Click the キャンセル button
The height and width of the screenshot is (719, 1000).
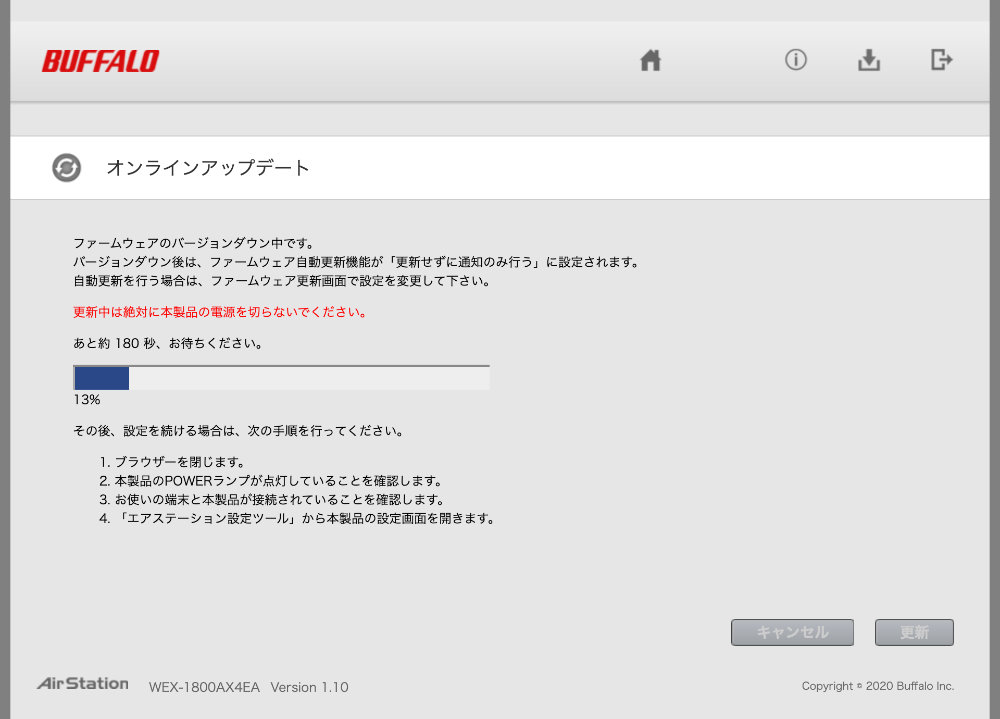792,632
